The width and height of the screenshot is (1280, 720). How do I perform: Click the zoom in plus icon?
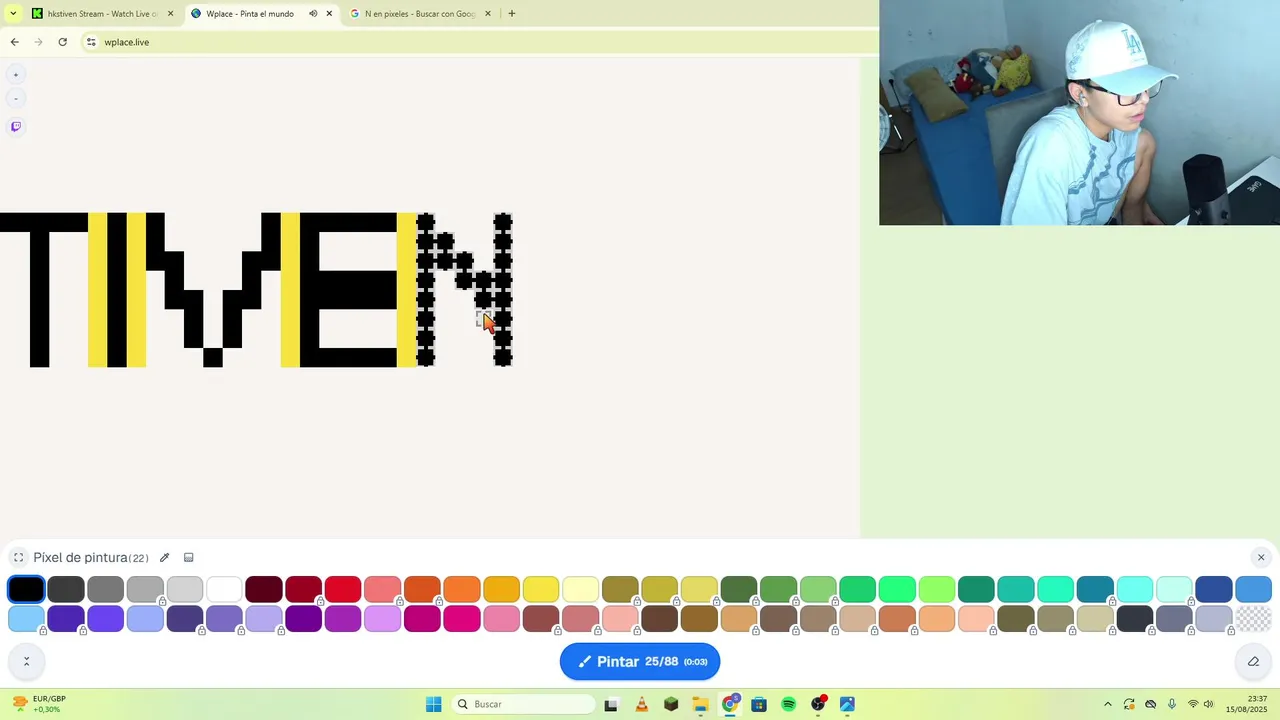pos(15,75)
